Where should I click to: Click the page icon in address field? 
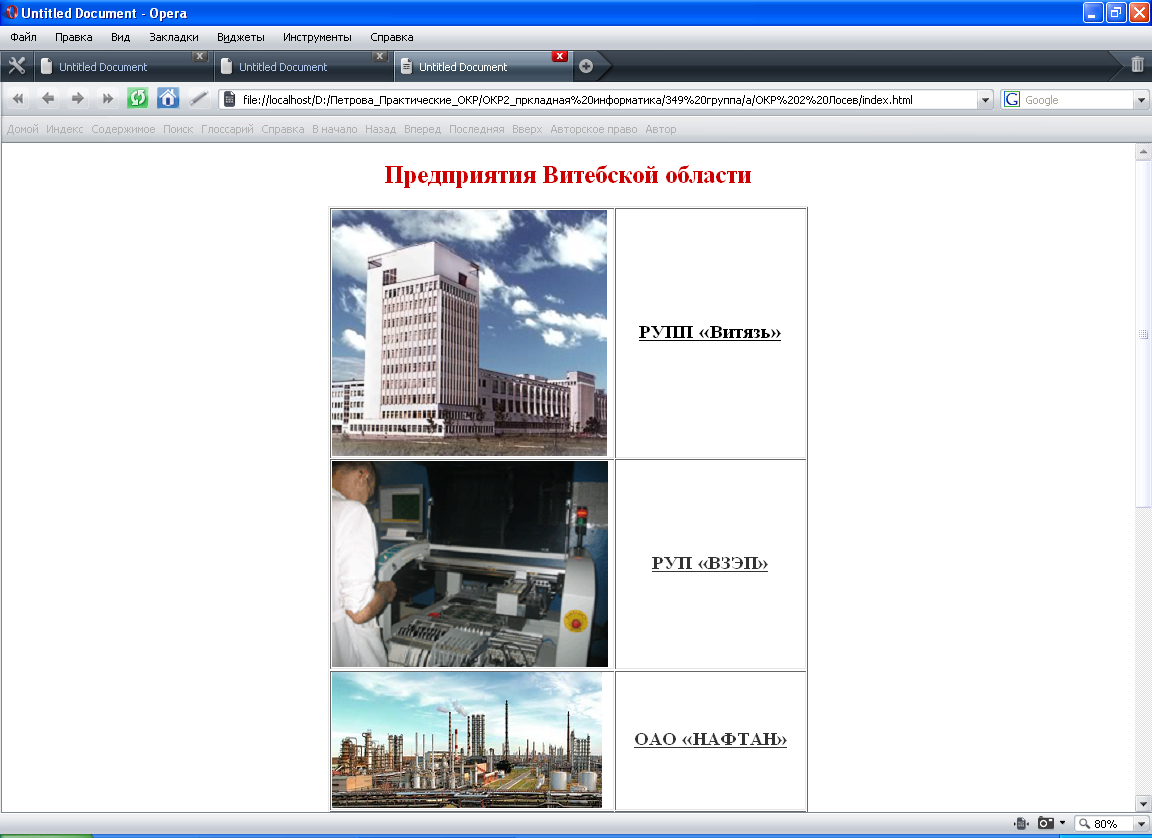pos(230,99)
